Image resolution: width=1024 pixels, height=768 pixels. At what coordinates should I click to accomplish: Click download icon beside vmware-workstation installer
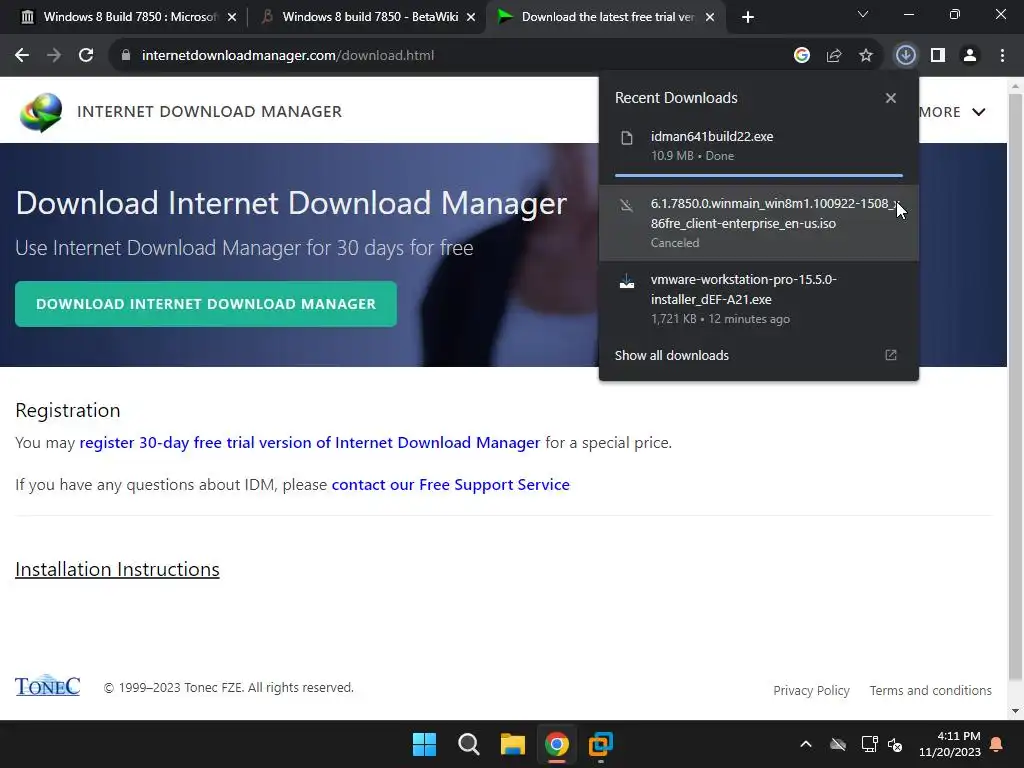627,281
